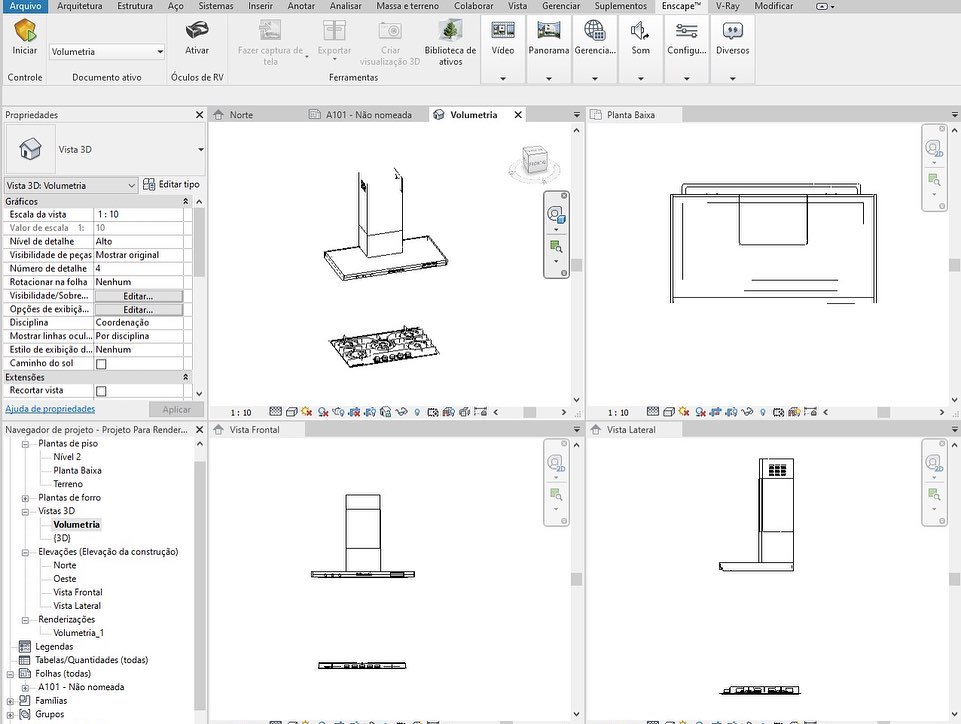The height and width of the screenshot is (724, 961).
Task: Click the Propriedades palette vertical scrollbar thumb
Action: click(199, 243)
